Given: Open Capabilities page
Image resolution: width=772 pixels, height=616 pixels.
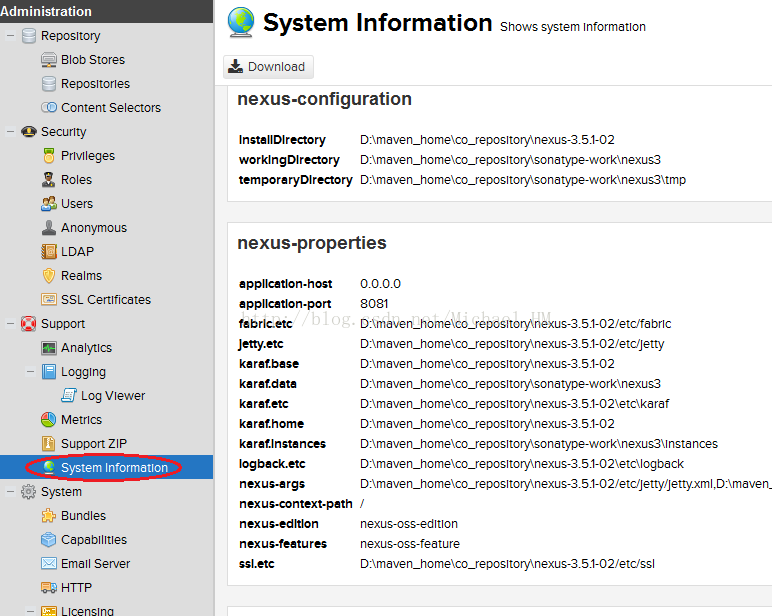Looking at the screenshot, I should coord(94,540).
